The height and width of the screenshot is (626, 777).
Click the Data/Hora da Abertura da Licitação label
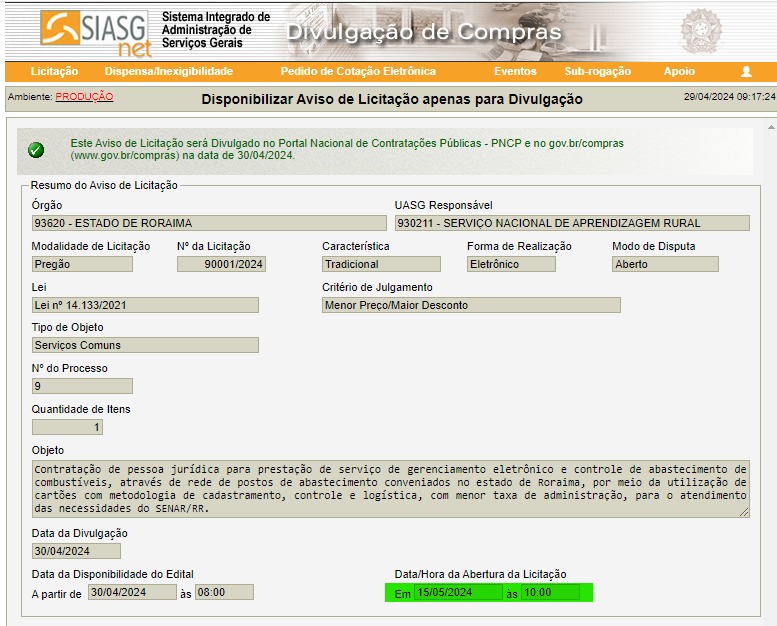pyautogui.click(x=480, y=574)
